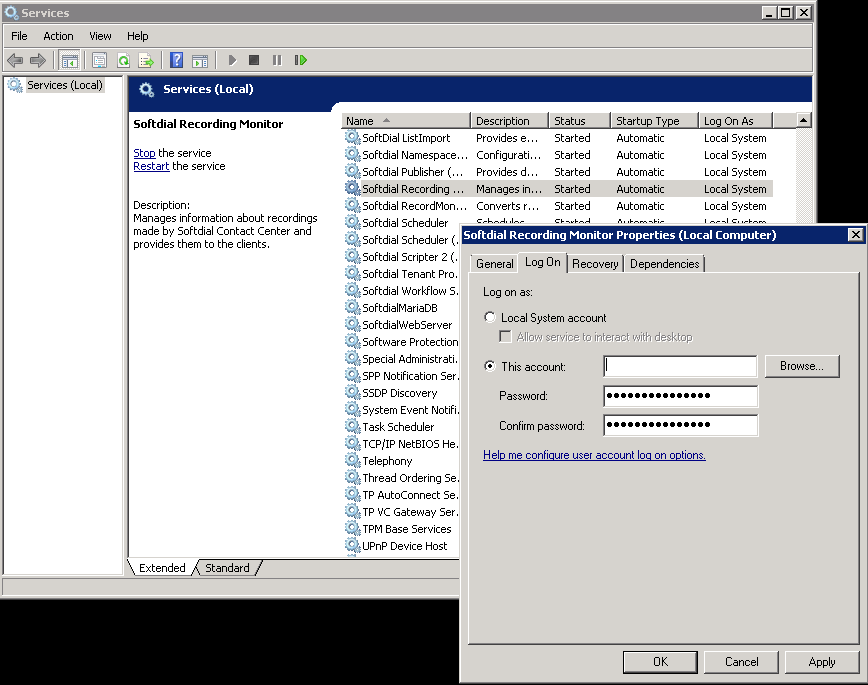Select Services (Local) in console tree
868x685 pixels.
tap(65, 85)
